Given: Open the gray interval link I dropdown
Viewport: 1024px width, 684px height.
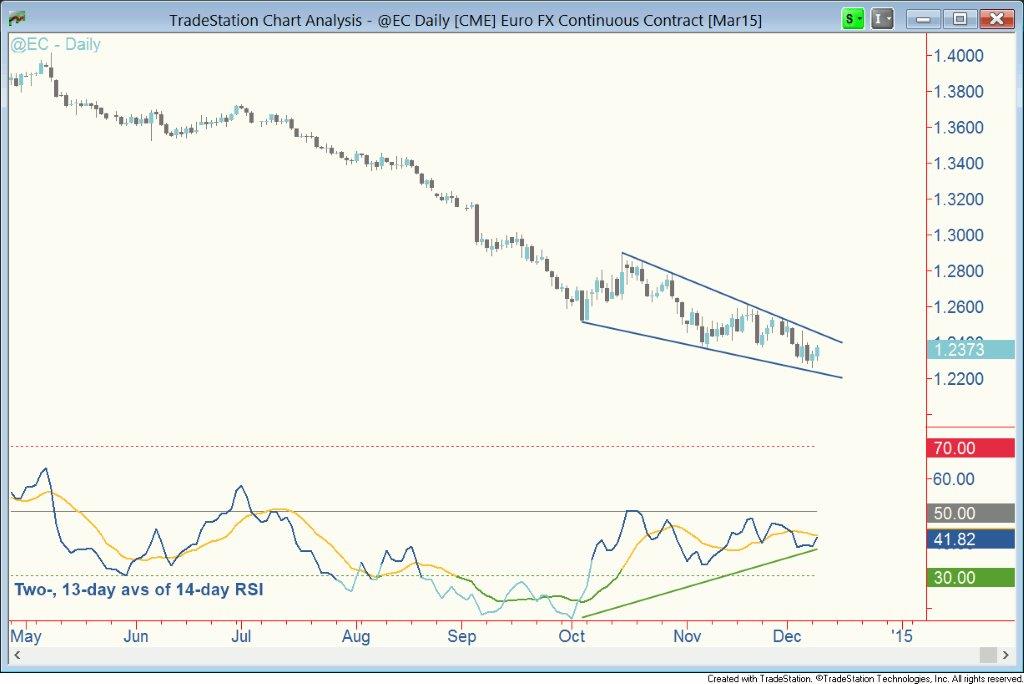Looking at the screenshot, I should [882, 18].
